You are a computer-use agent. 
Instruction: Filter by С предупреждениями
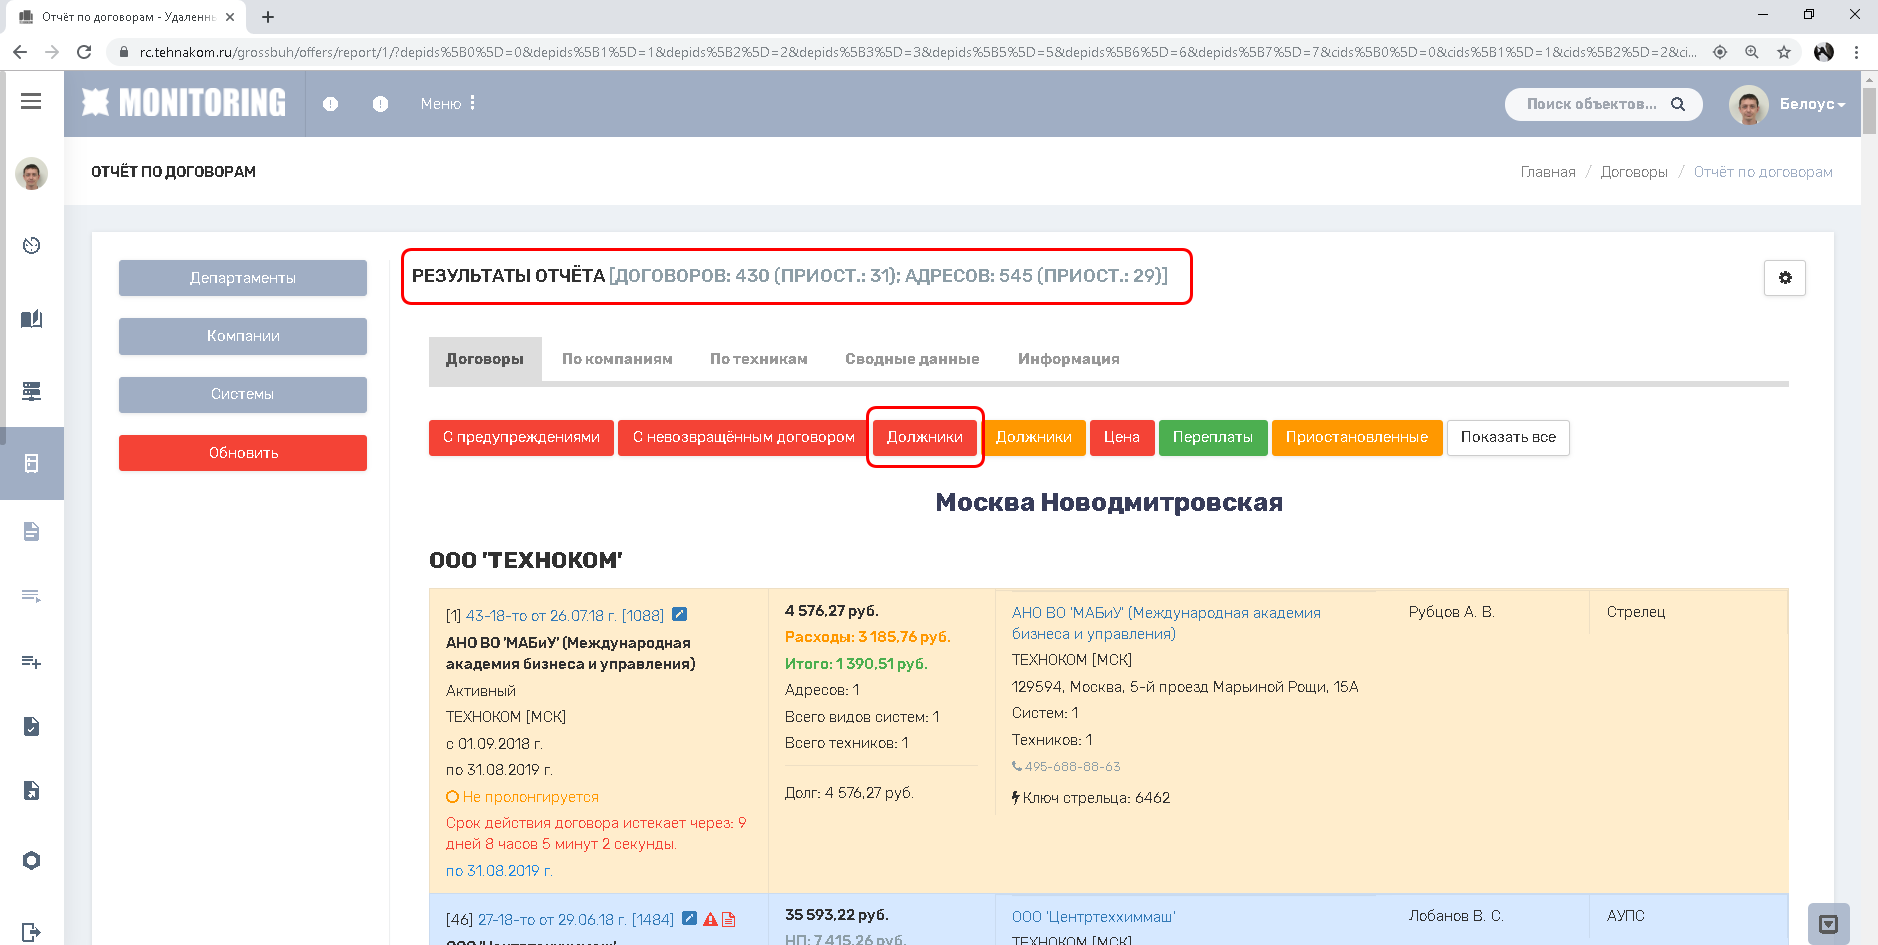point(521,437)
